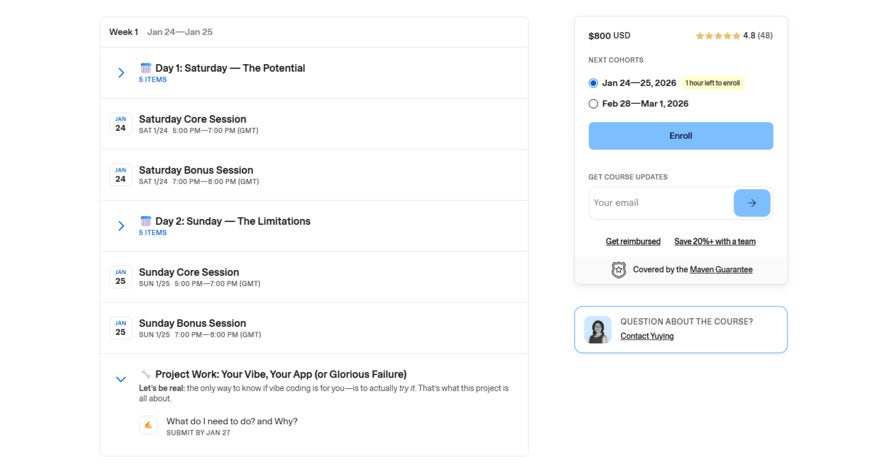Click the Your email input field
This screenshot has width=880, height=465.
click(x=660, y=203)
